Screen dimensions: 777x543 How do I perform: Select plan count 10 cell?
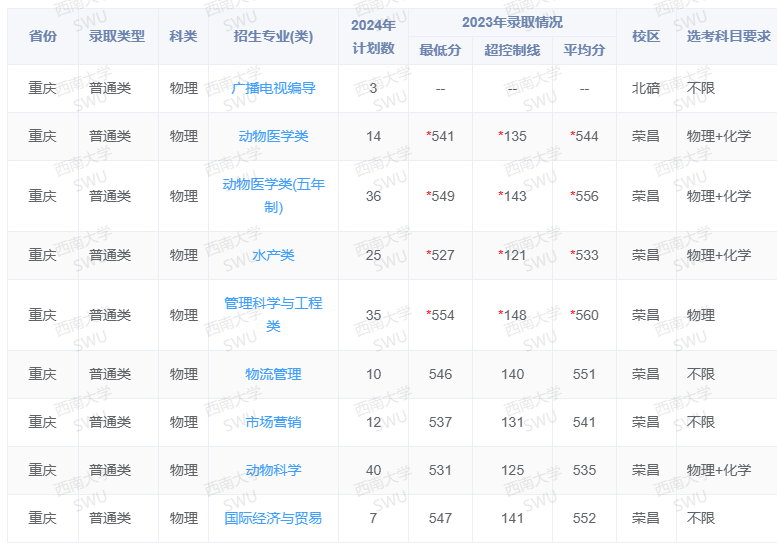[373, 374]
